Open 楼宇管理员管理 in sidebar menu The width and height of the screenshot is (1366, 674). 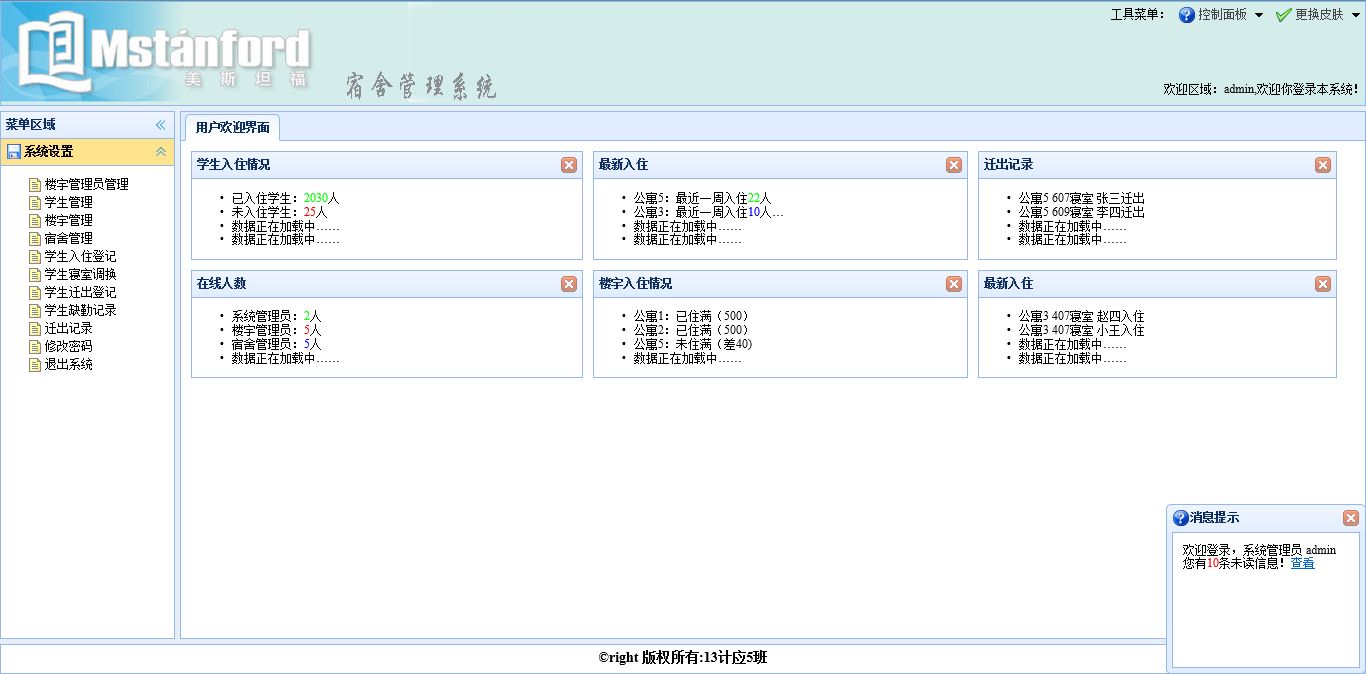(86, 184)
